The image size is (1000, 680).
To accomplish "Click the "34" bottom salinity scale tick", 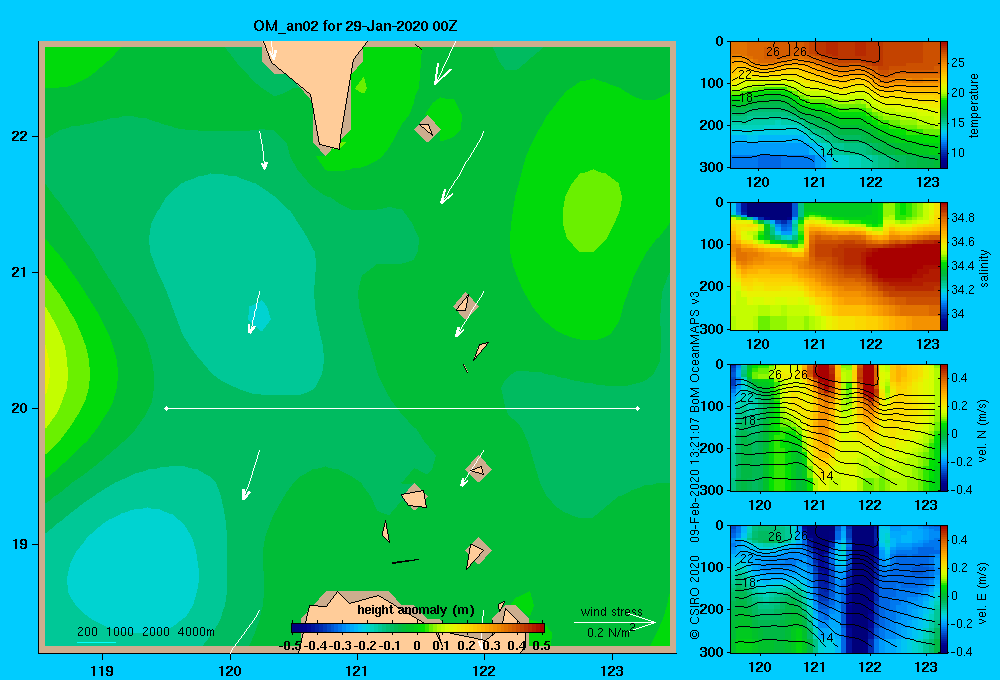I will (958, 314).
